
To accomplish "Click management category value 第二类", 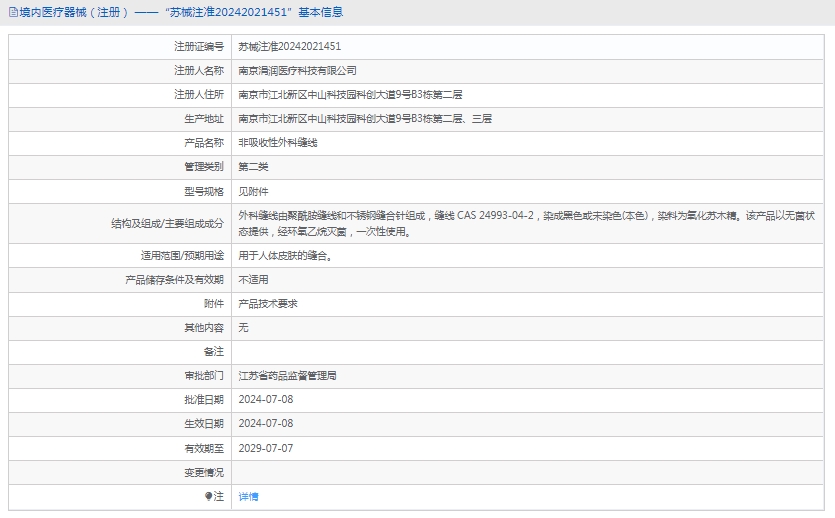I will [x=253, y=167].
